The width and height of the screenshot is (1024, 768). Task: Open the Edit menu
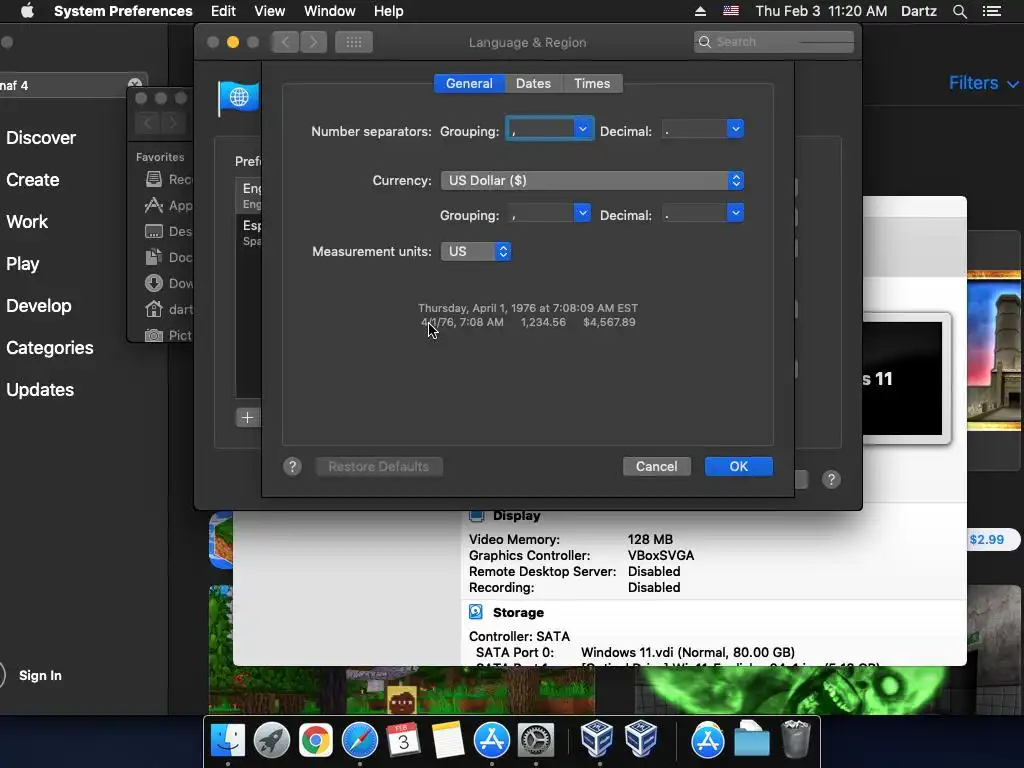(223, 11)
